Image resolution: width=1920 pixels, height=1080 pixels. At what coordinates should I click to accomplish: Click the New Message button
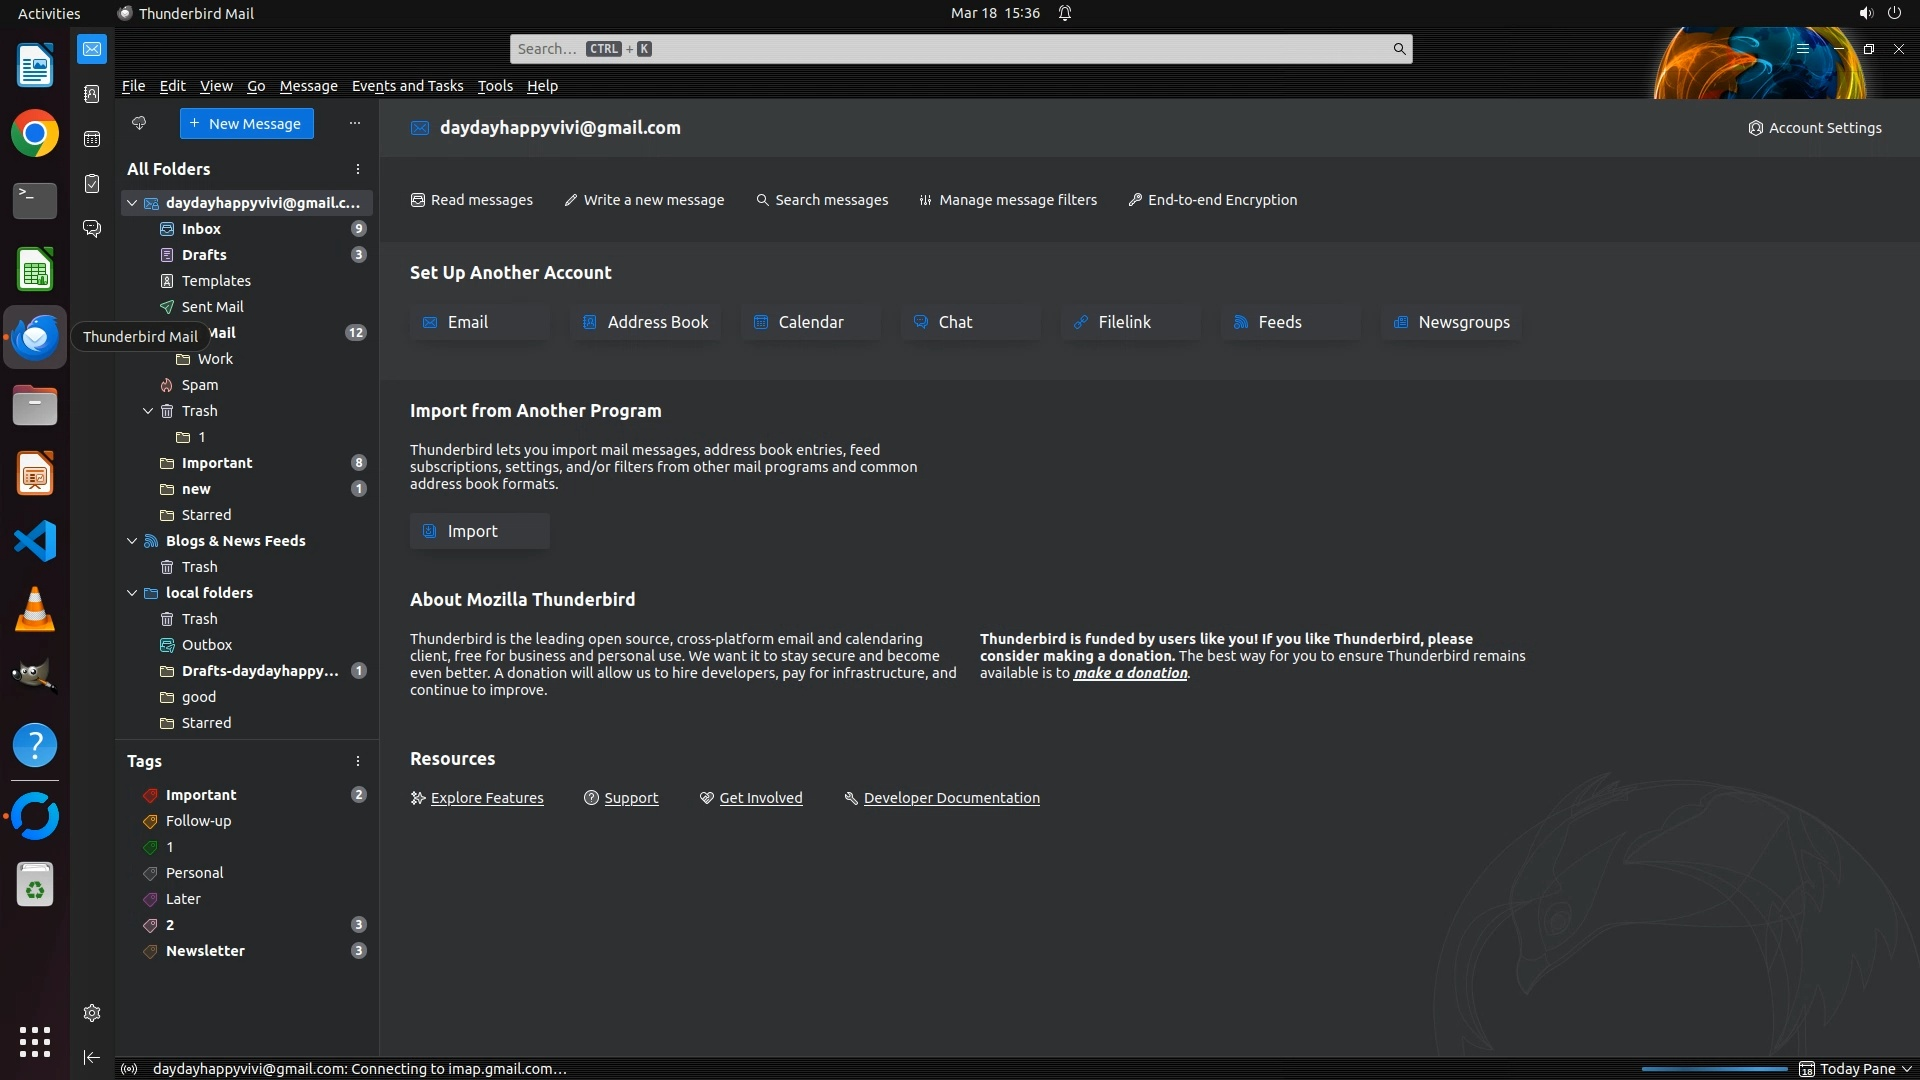pos(246,124)
